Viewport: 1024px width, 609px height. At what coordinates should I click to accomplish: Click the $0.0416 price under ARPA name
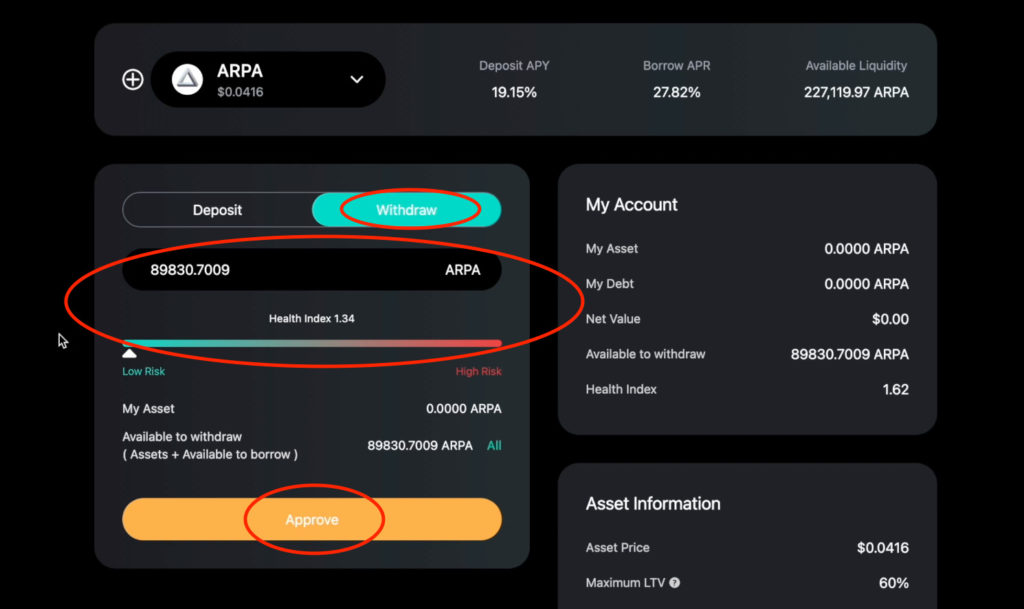240,92
